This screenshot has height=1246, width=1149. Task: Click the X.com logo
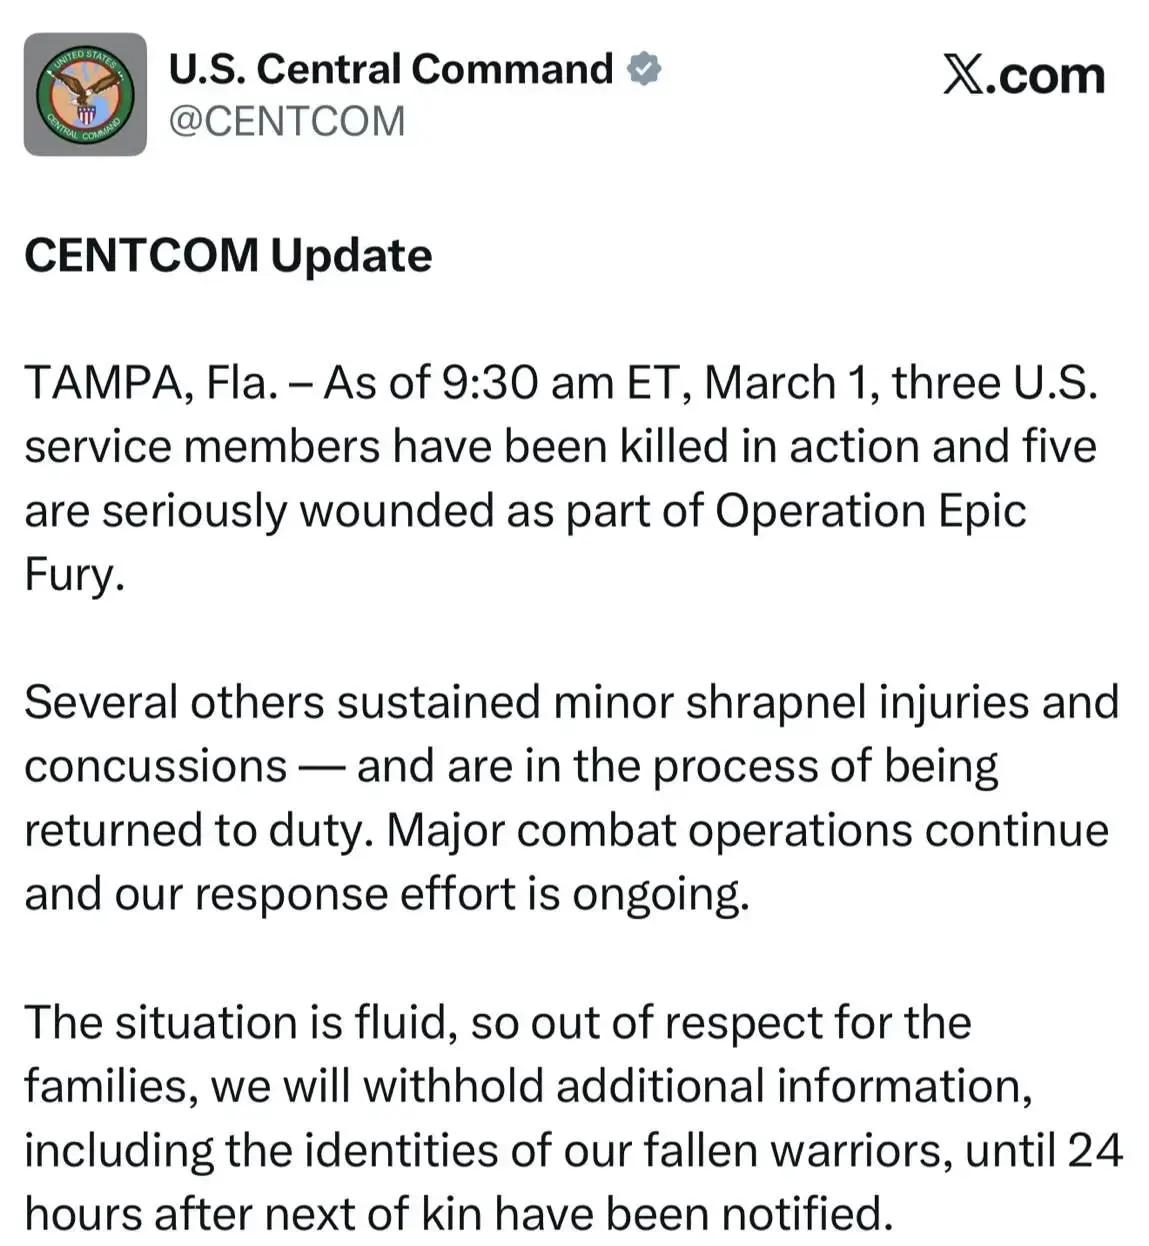pyautogui.click(x=1023, y=75)
